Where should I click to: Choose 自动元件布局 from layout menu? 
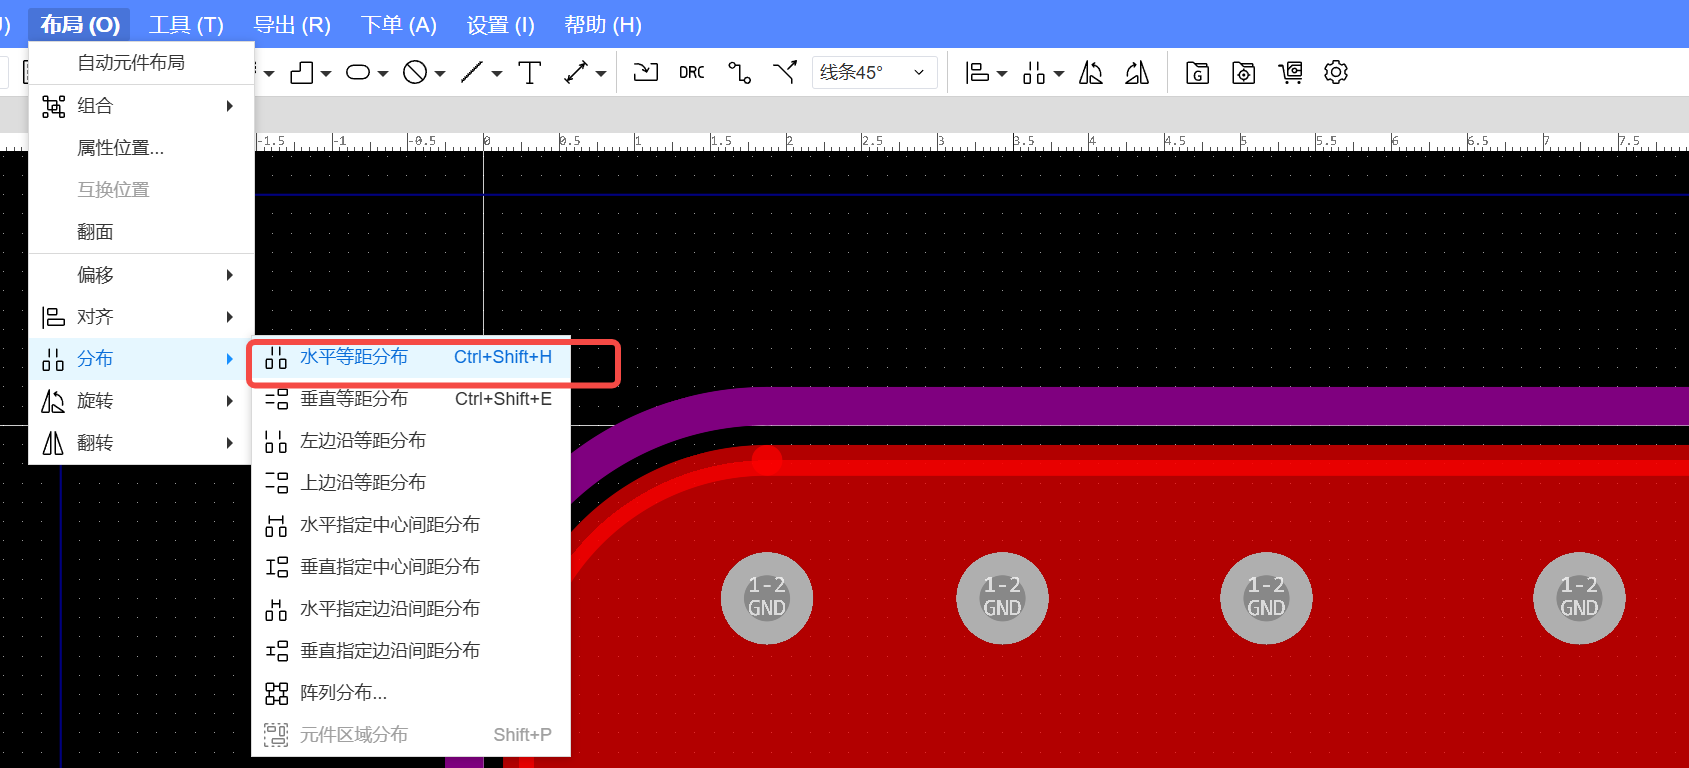(x=141, y=63)
